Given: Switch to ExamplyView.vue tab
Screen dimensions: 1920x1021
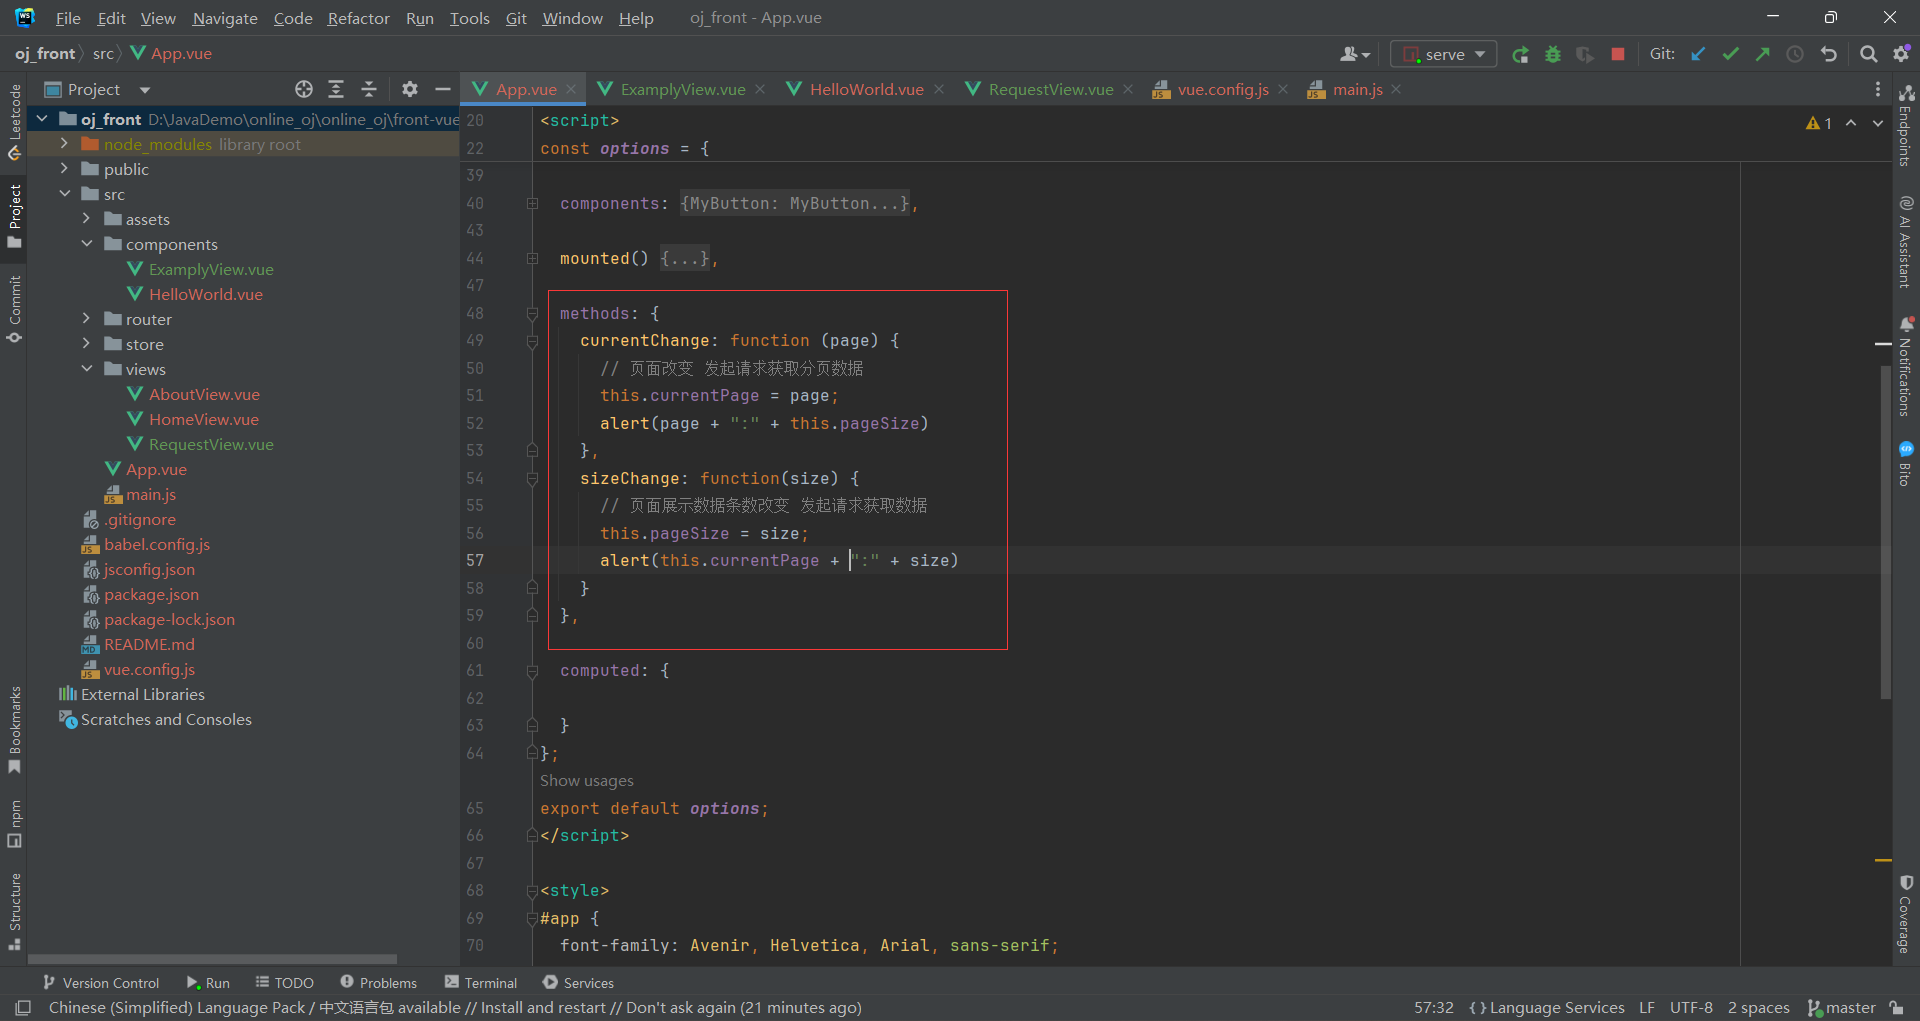Looking at the screenshot, I should 682,89.
